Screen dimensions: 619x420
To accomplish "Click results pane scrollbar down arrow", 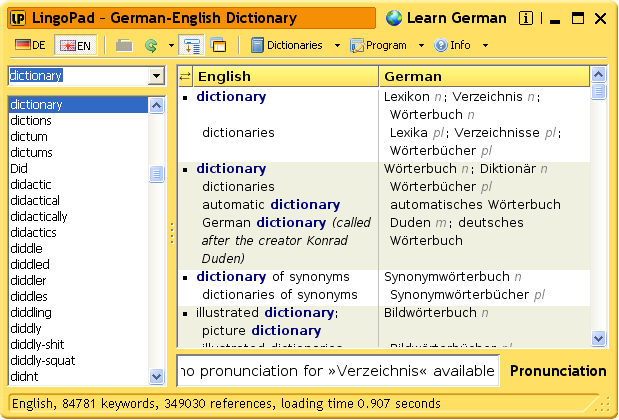I will pyautogui.click(x=598, y=338).
